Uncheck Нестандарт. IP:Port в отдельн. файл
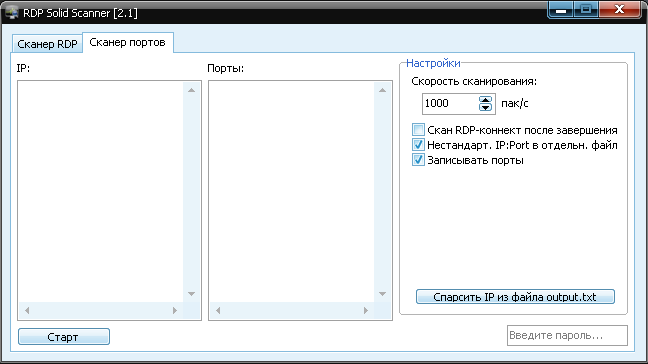This screenshot has width=648, height=364. [x=418, y=145]
